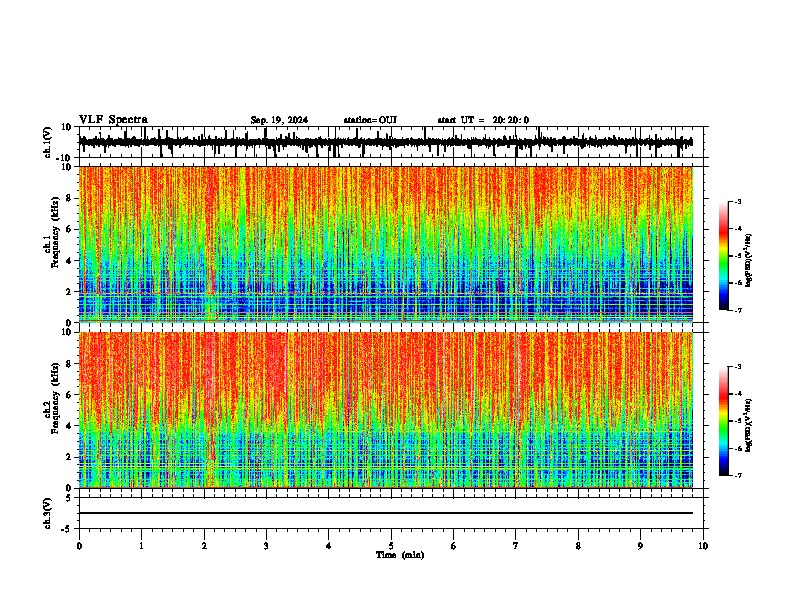Click time axis tick label "10"
Image resolution: width=792 pixels, height=612 pixels.
pyautogui.click(x=703, y=546)
